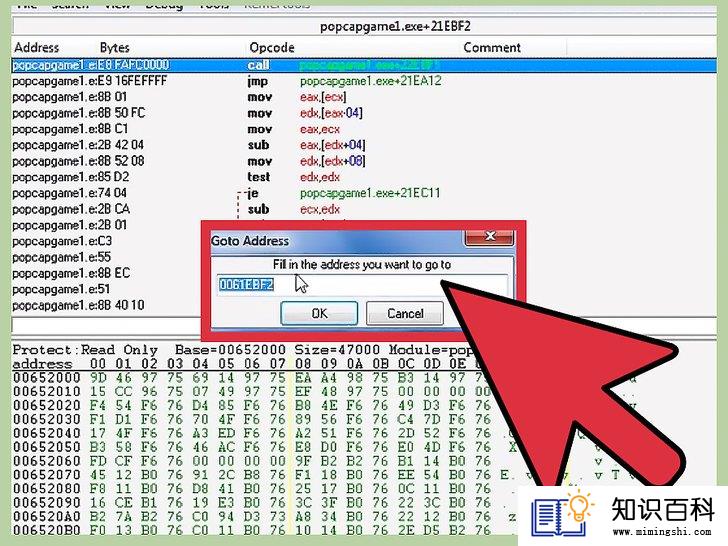Screen dimensions: 728x546
Task: Click hex dump address 006520B0
Action: click(46, 530)
